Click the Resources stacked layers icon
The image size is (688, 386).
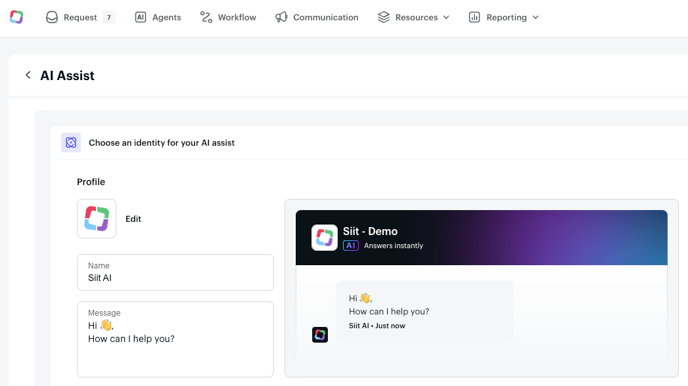(383, 17)
